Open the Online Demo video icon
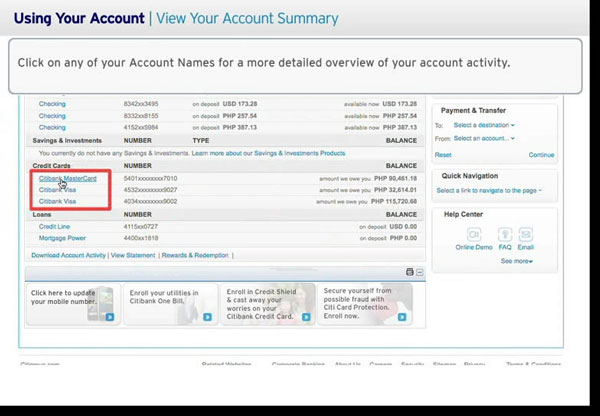 [x=474, y=234]
